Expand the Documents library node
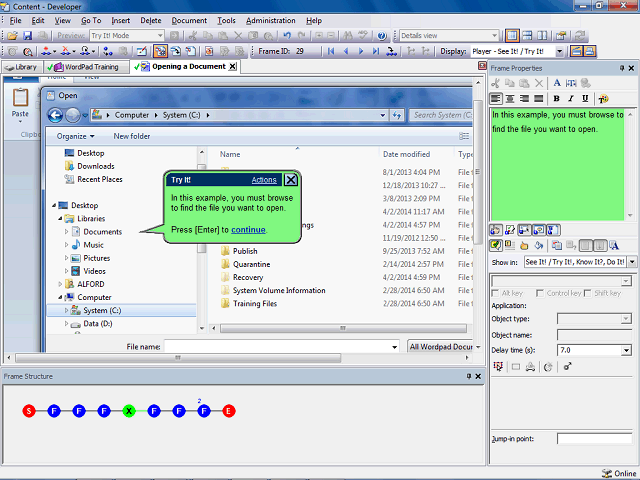 (x=66, y=231)
